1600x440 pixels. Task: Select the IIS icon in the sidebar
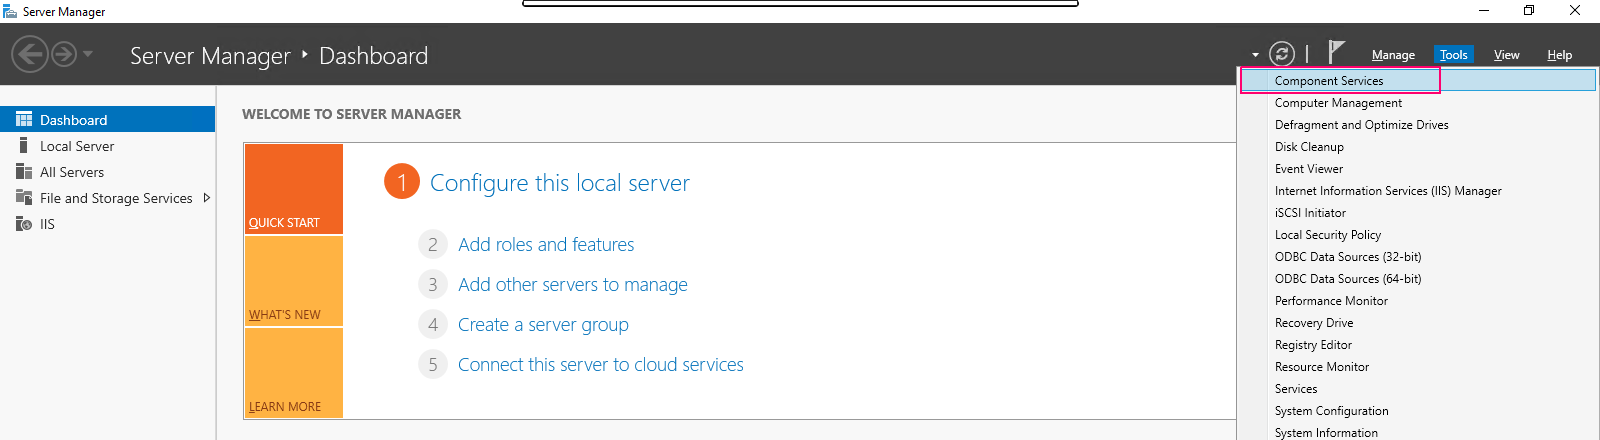[24, 223]
